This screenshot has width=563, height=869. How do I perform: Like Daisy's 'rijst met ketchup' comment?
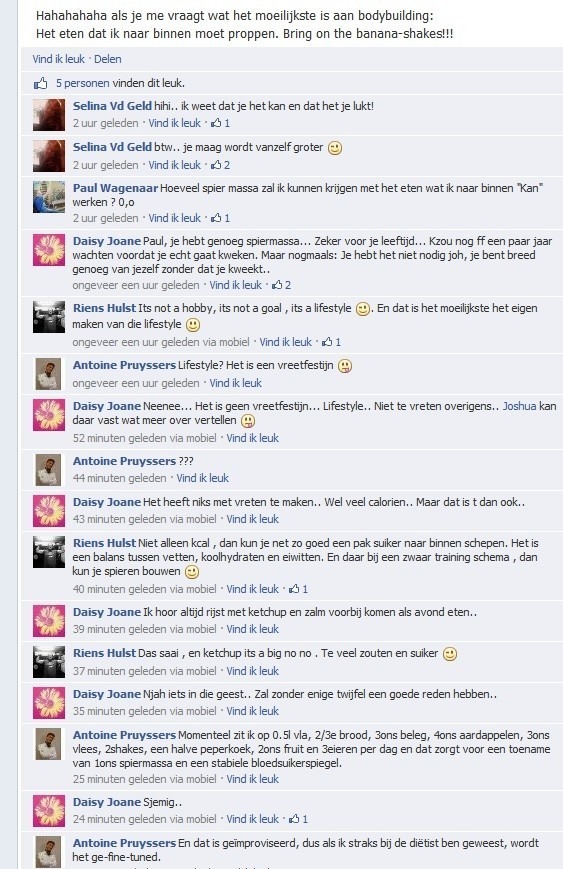coord(253,629)
